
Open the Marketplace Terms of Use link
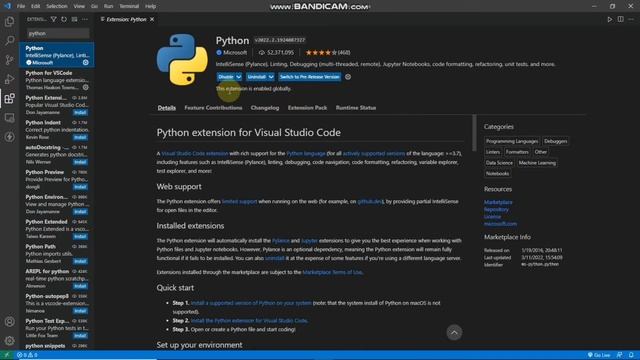click(x=332, y=272)
